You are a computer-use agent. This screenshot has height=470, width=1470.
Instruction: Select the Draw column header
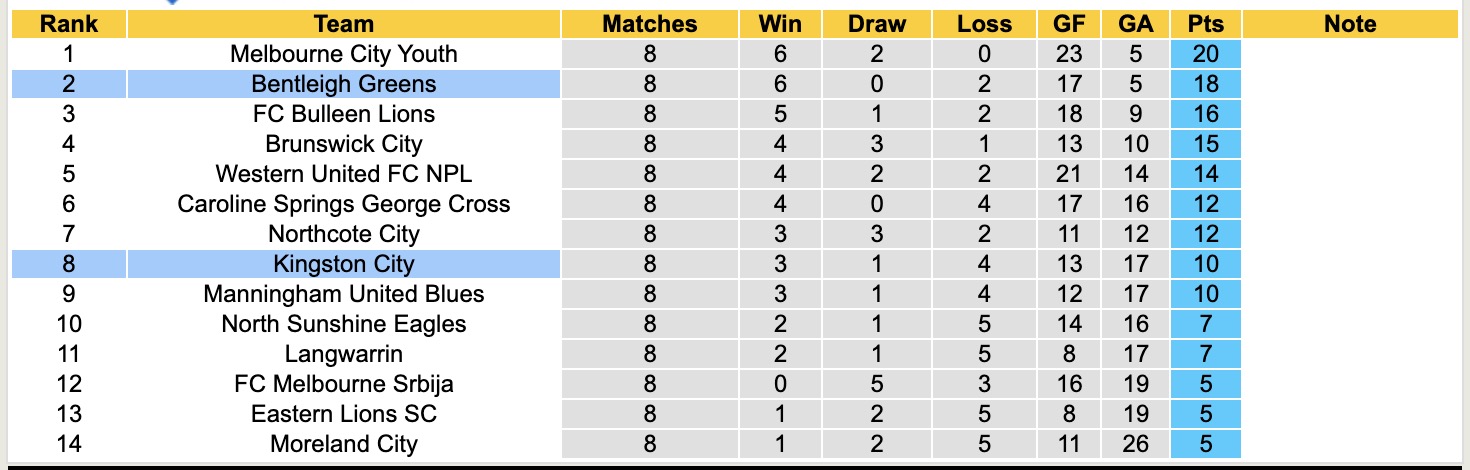pos(876,24)
